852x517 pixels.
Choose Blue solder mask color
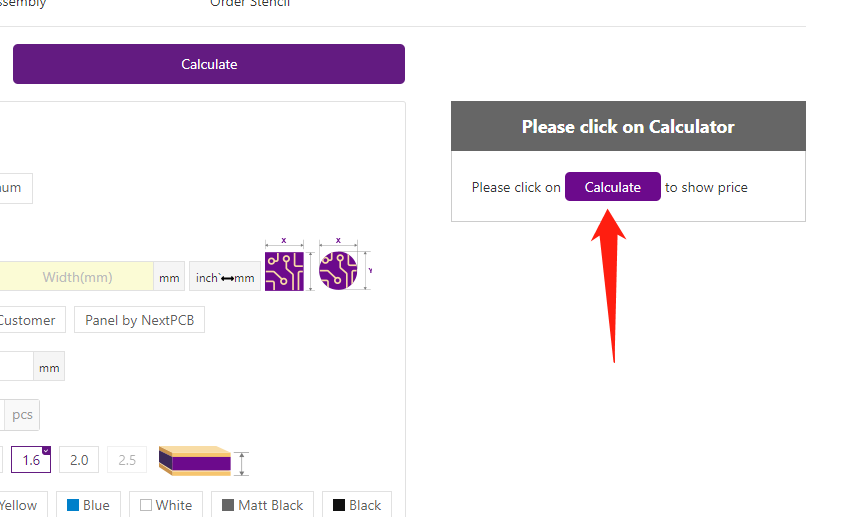pos(88,505)
